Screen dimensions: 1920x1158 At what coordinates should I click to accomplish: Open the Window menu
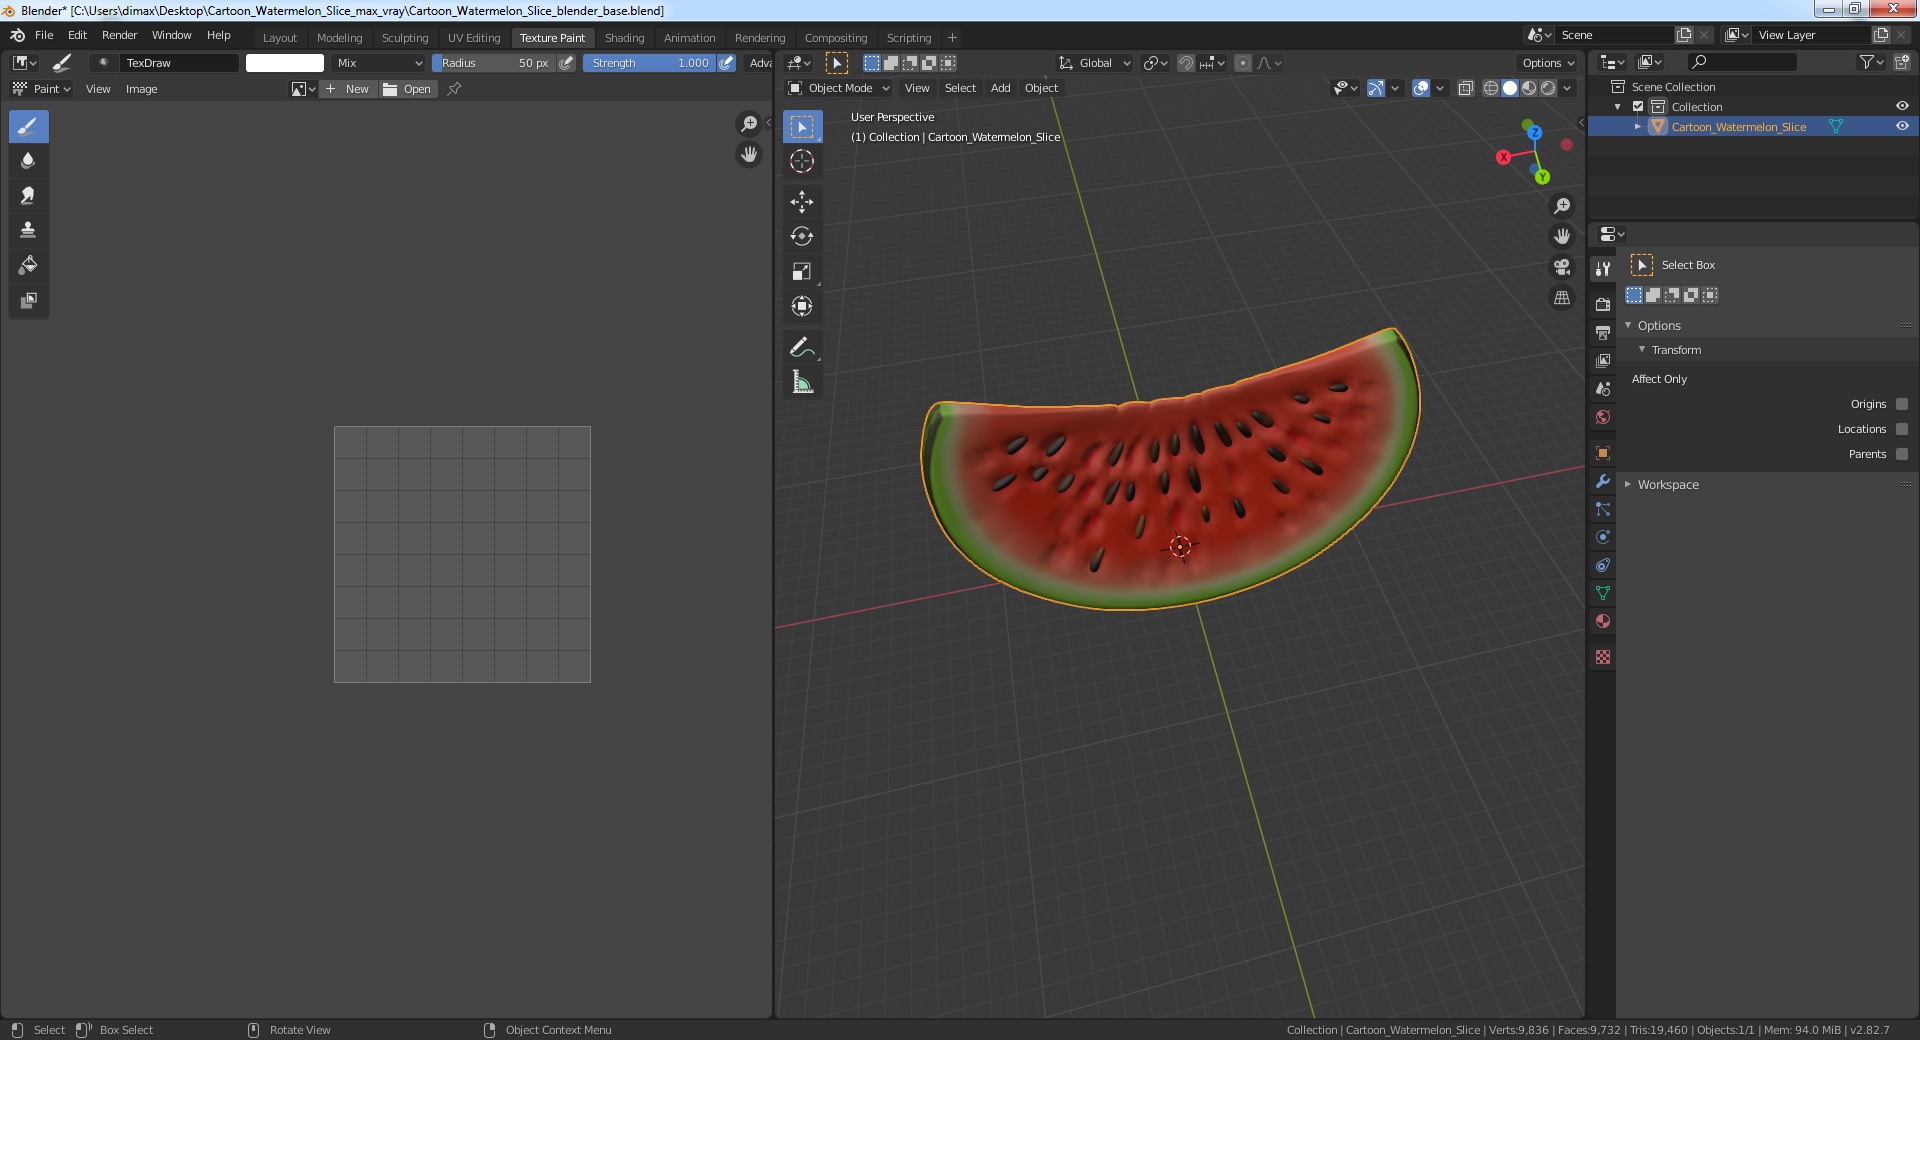point(171,35)
